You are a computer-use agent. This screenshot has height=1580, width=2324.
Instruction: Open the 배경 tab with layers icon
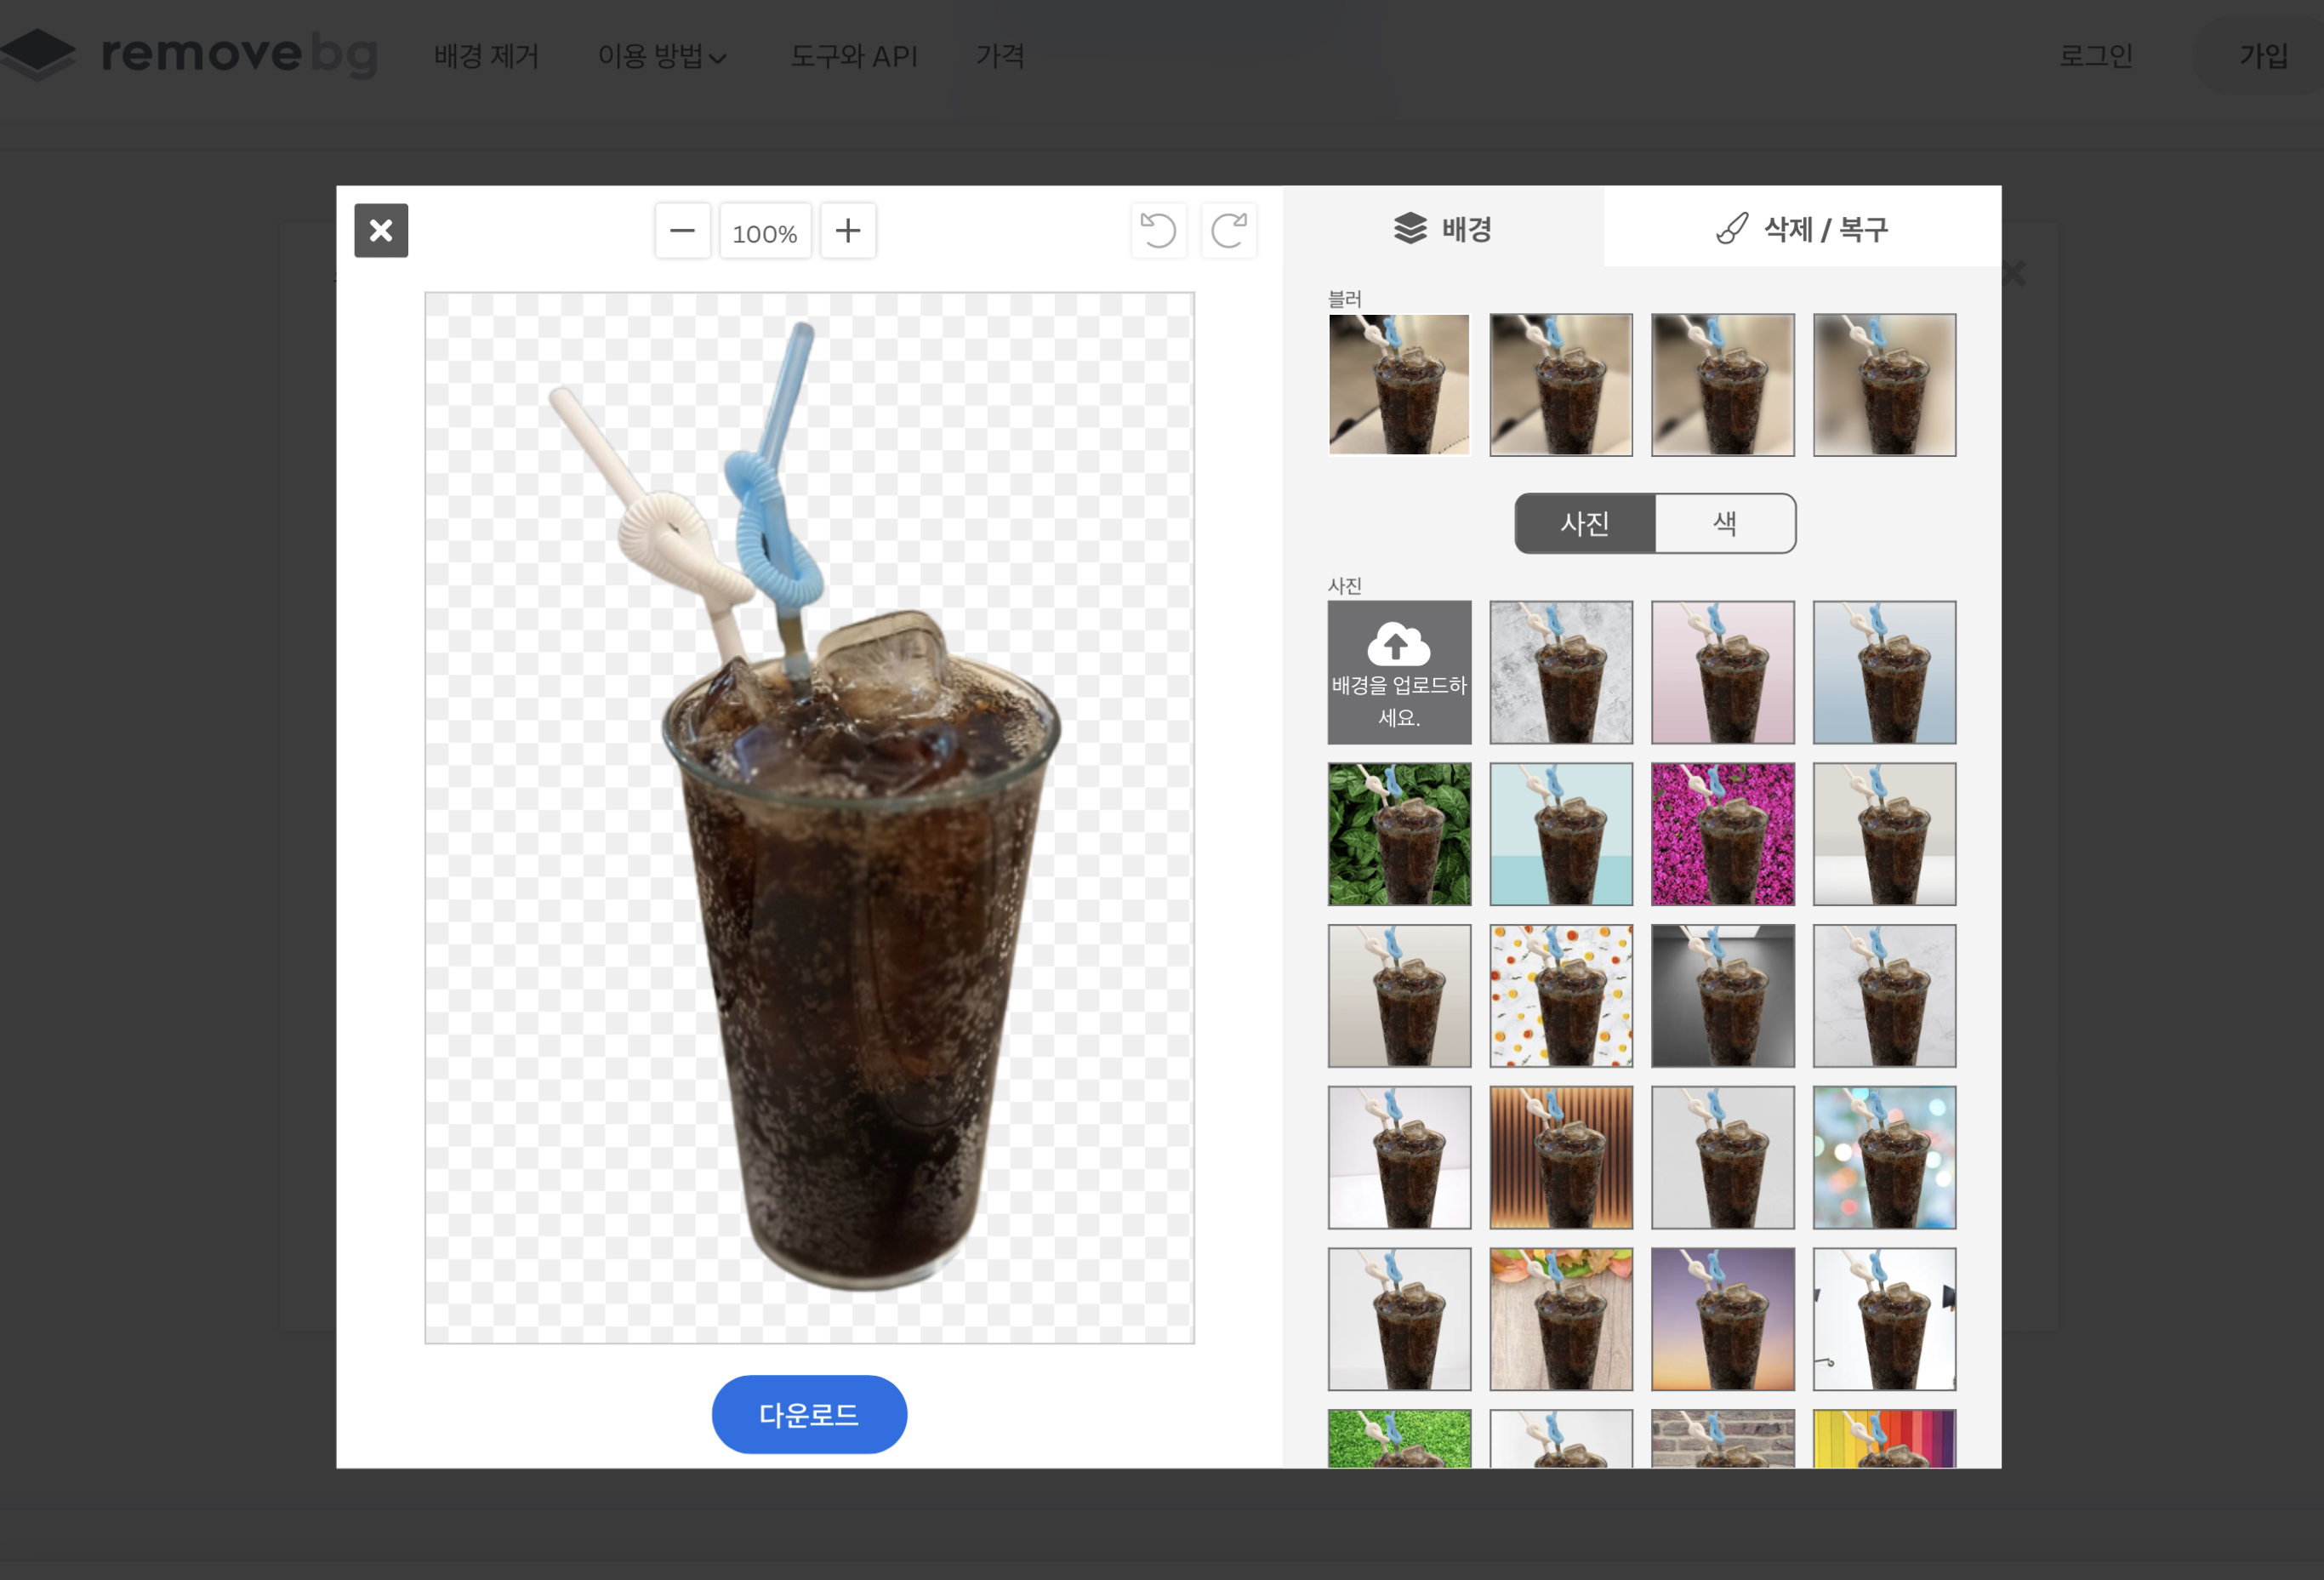click(1442, 229)
